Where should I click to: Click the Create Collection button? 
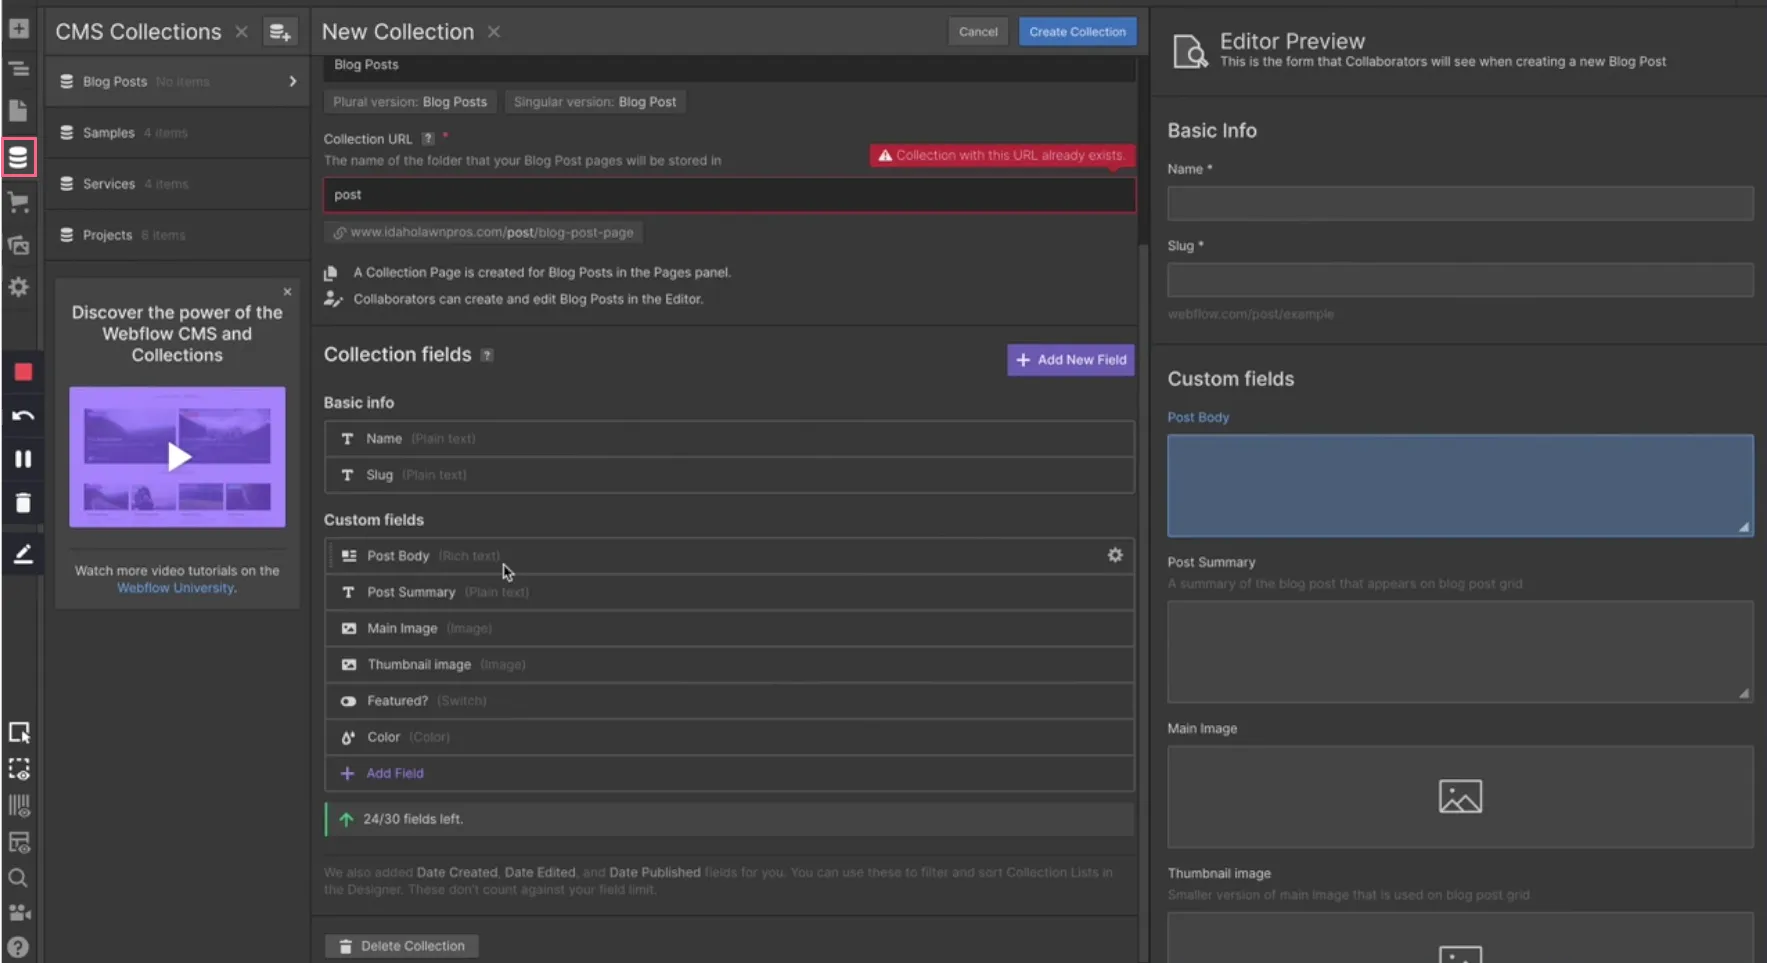[1077, 32]
